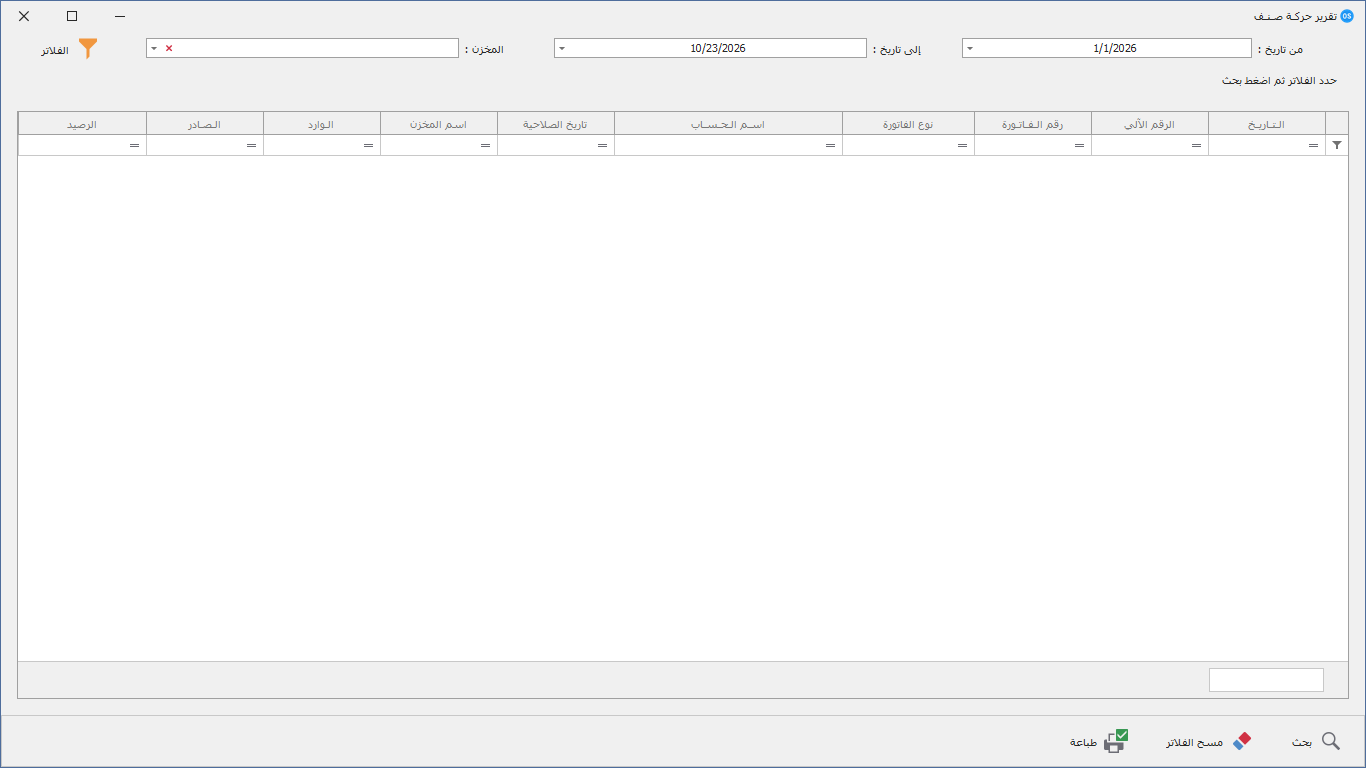Sort by اسم الحساب column header
1366x768 pixels.
click(x=728, y=124)
